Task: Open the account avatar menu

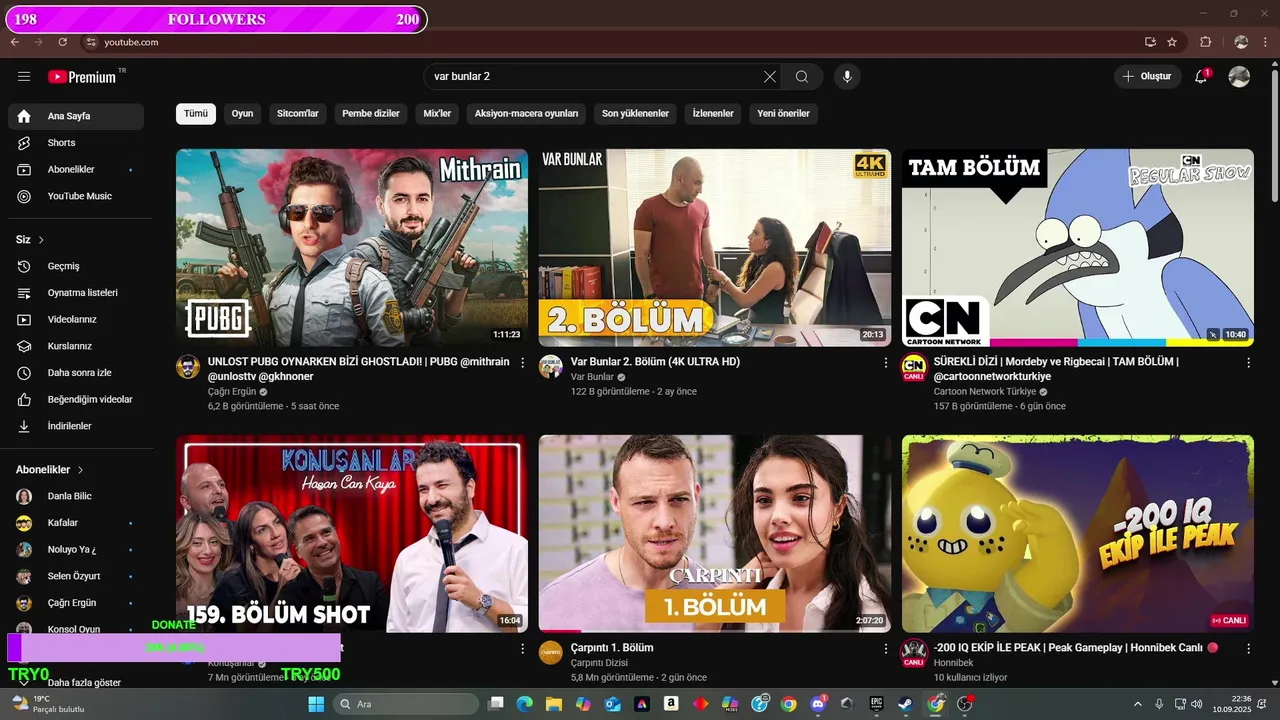Action: coord(1239,76)
